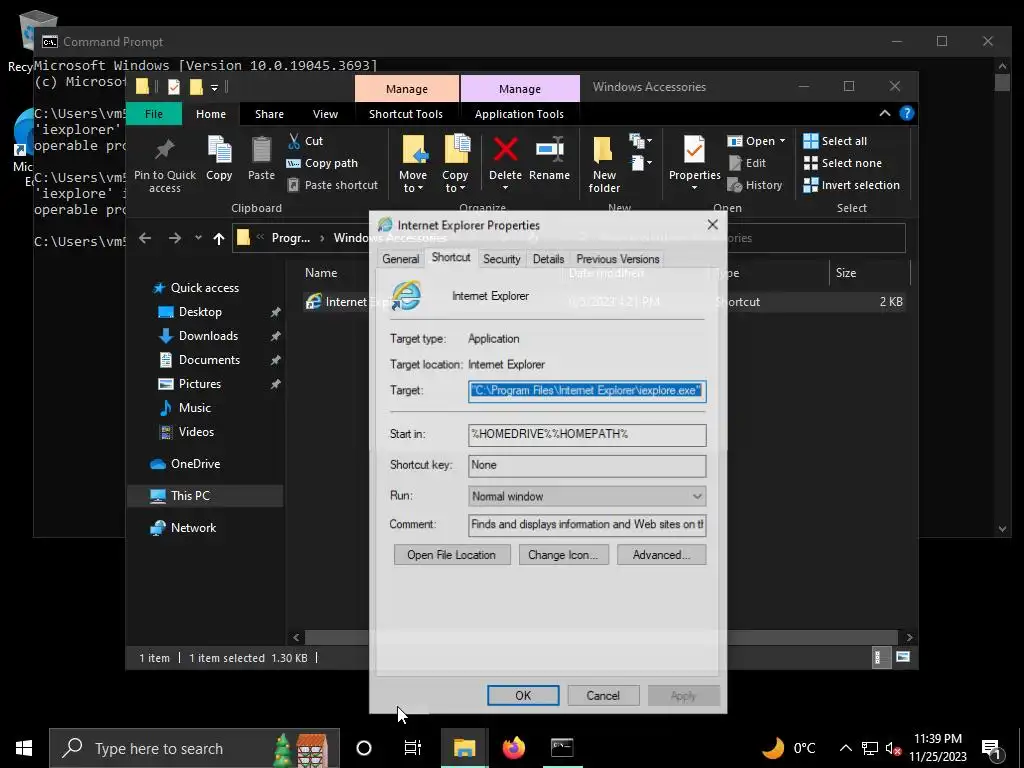
Task: Cut the selected item with scissors
Action: [x=306, y=141]
